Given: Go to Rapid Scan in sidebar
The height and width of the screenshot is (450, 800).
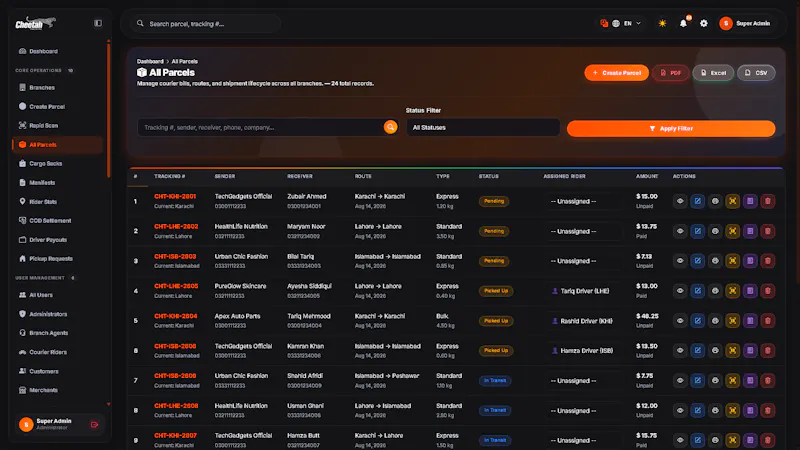Looking at the screenshot, I should pyautogui.click(x=58, y=126).
